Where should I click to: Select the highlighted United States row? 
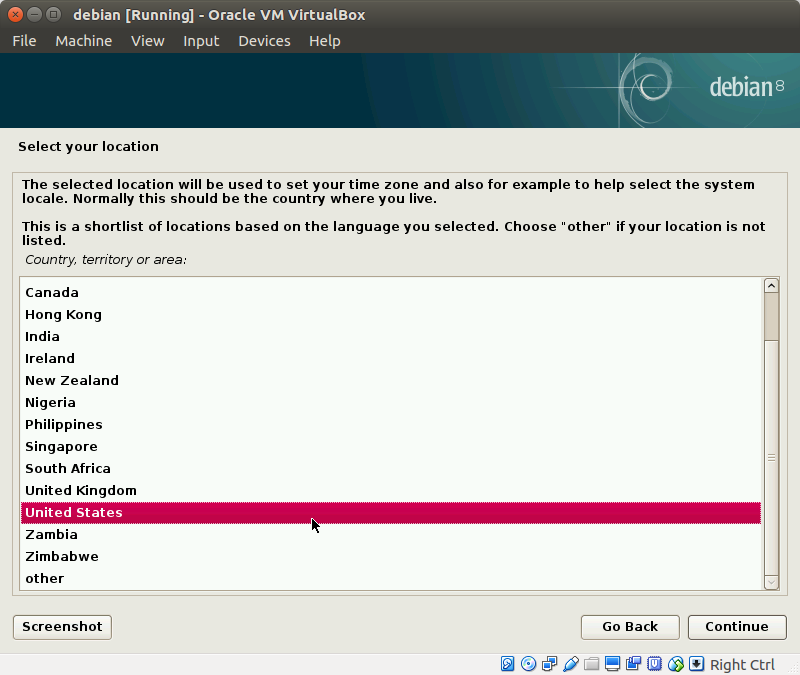tap(391, 512)
